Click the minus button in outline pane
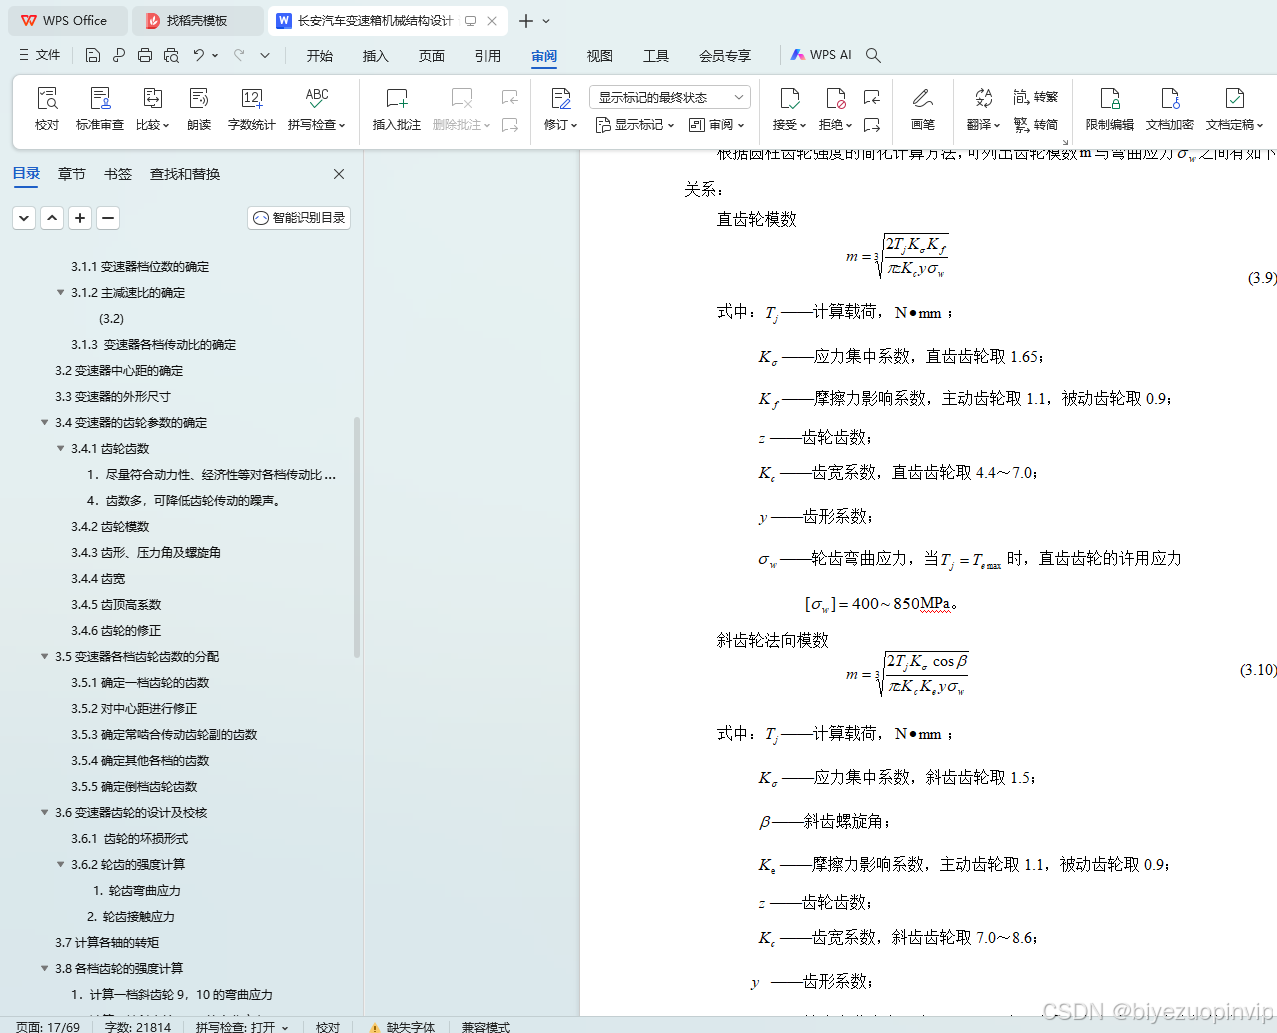Screen dimensions: 1277x1033 pos(109,218)
